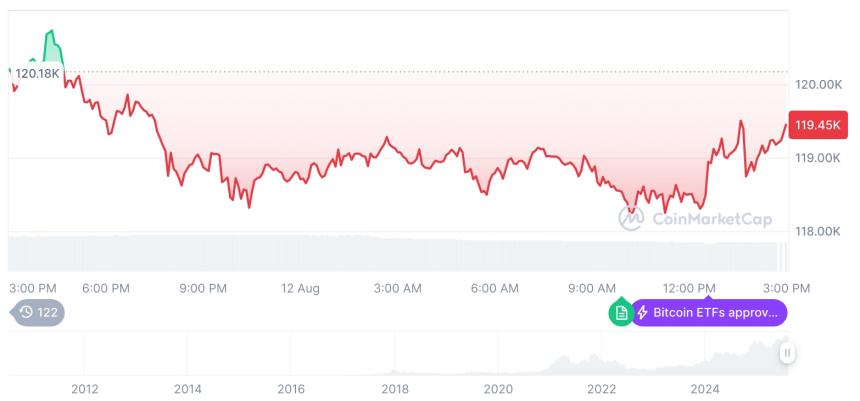Click 2016 on the overview timeline

[x=291, y=389]
